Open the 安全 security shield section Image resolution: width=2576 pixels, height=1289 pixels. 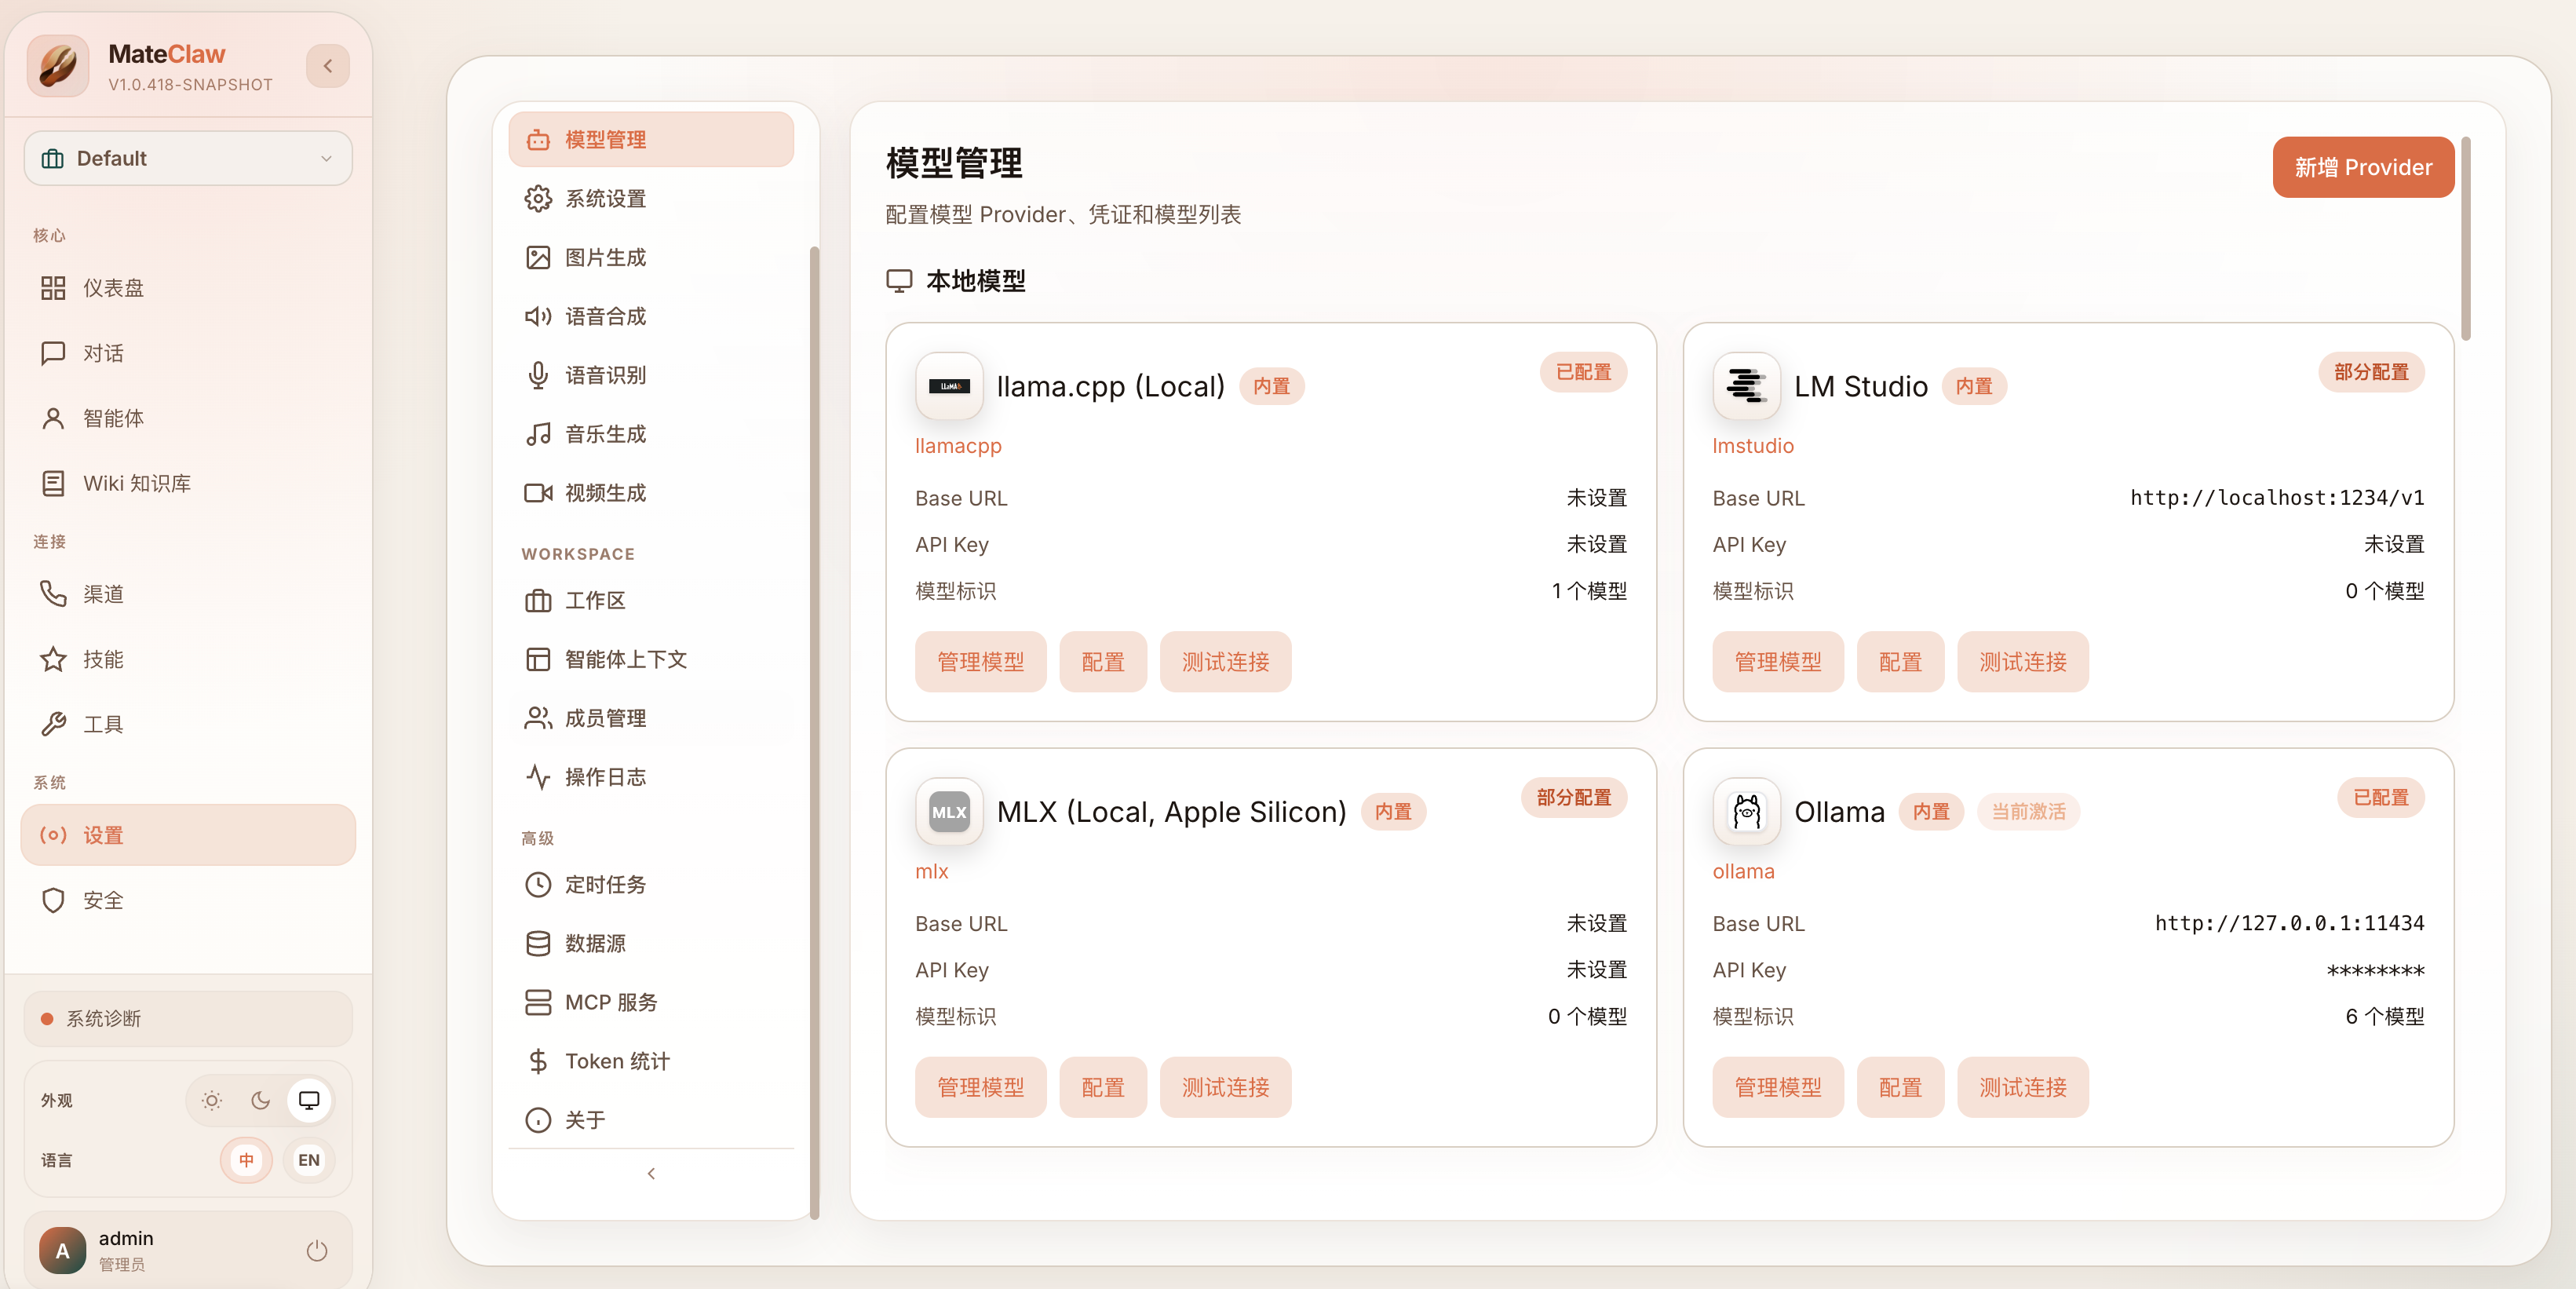coord(103,900)
